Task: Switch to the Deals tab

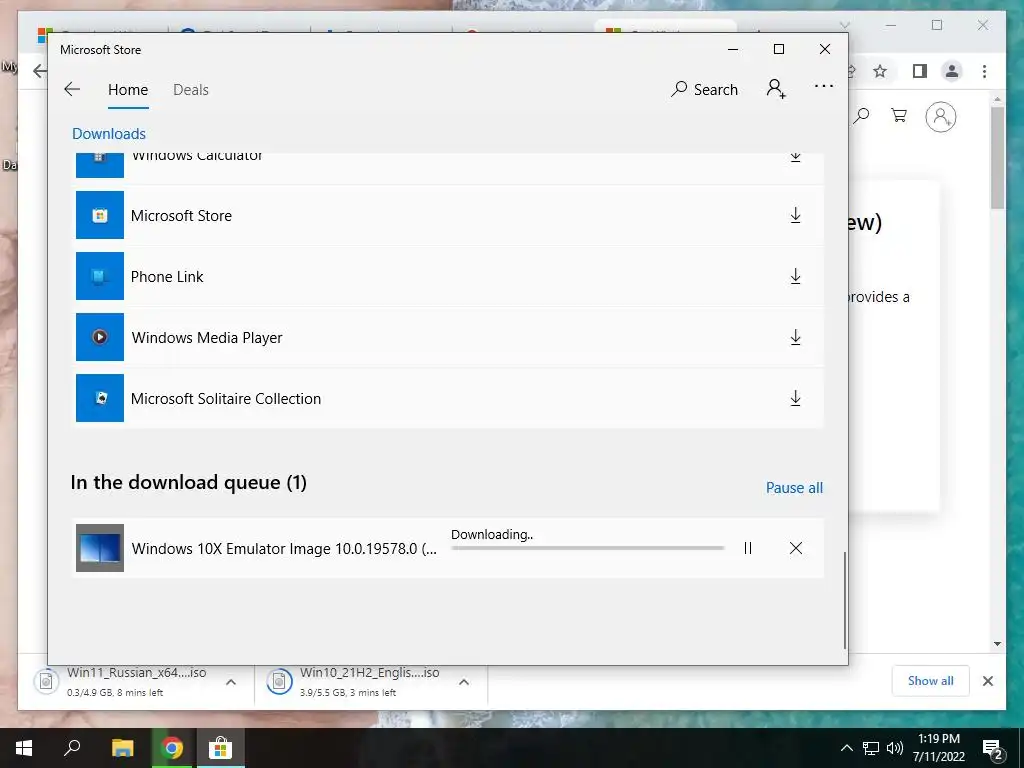Action: (191, 89)
